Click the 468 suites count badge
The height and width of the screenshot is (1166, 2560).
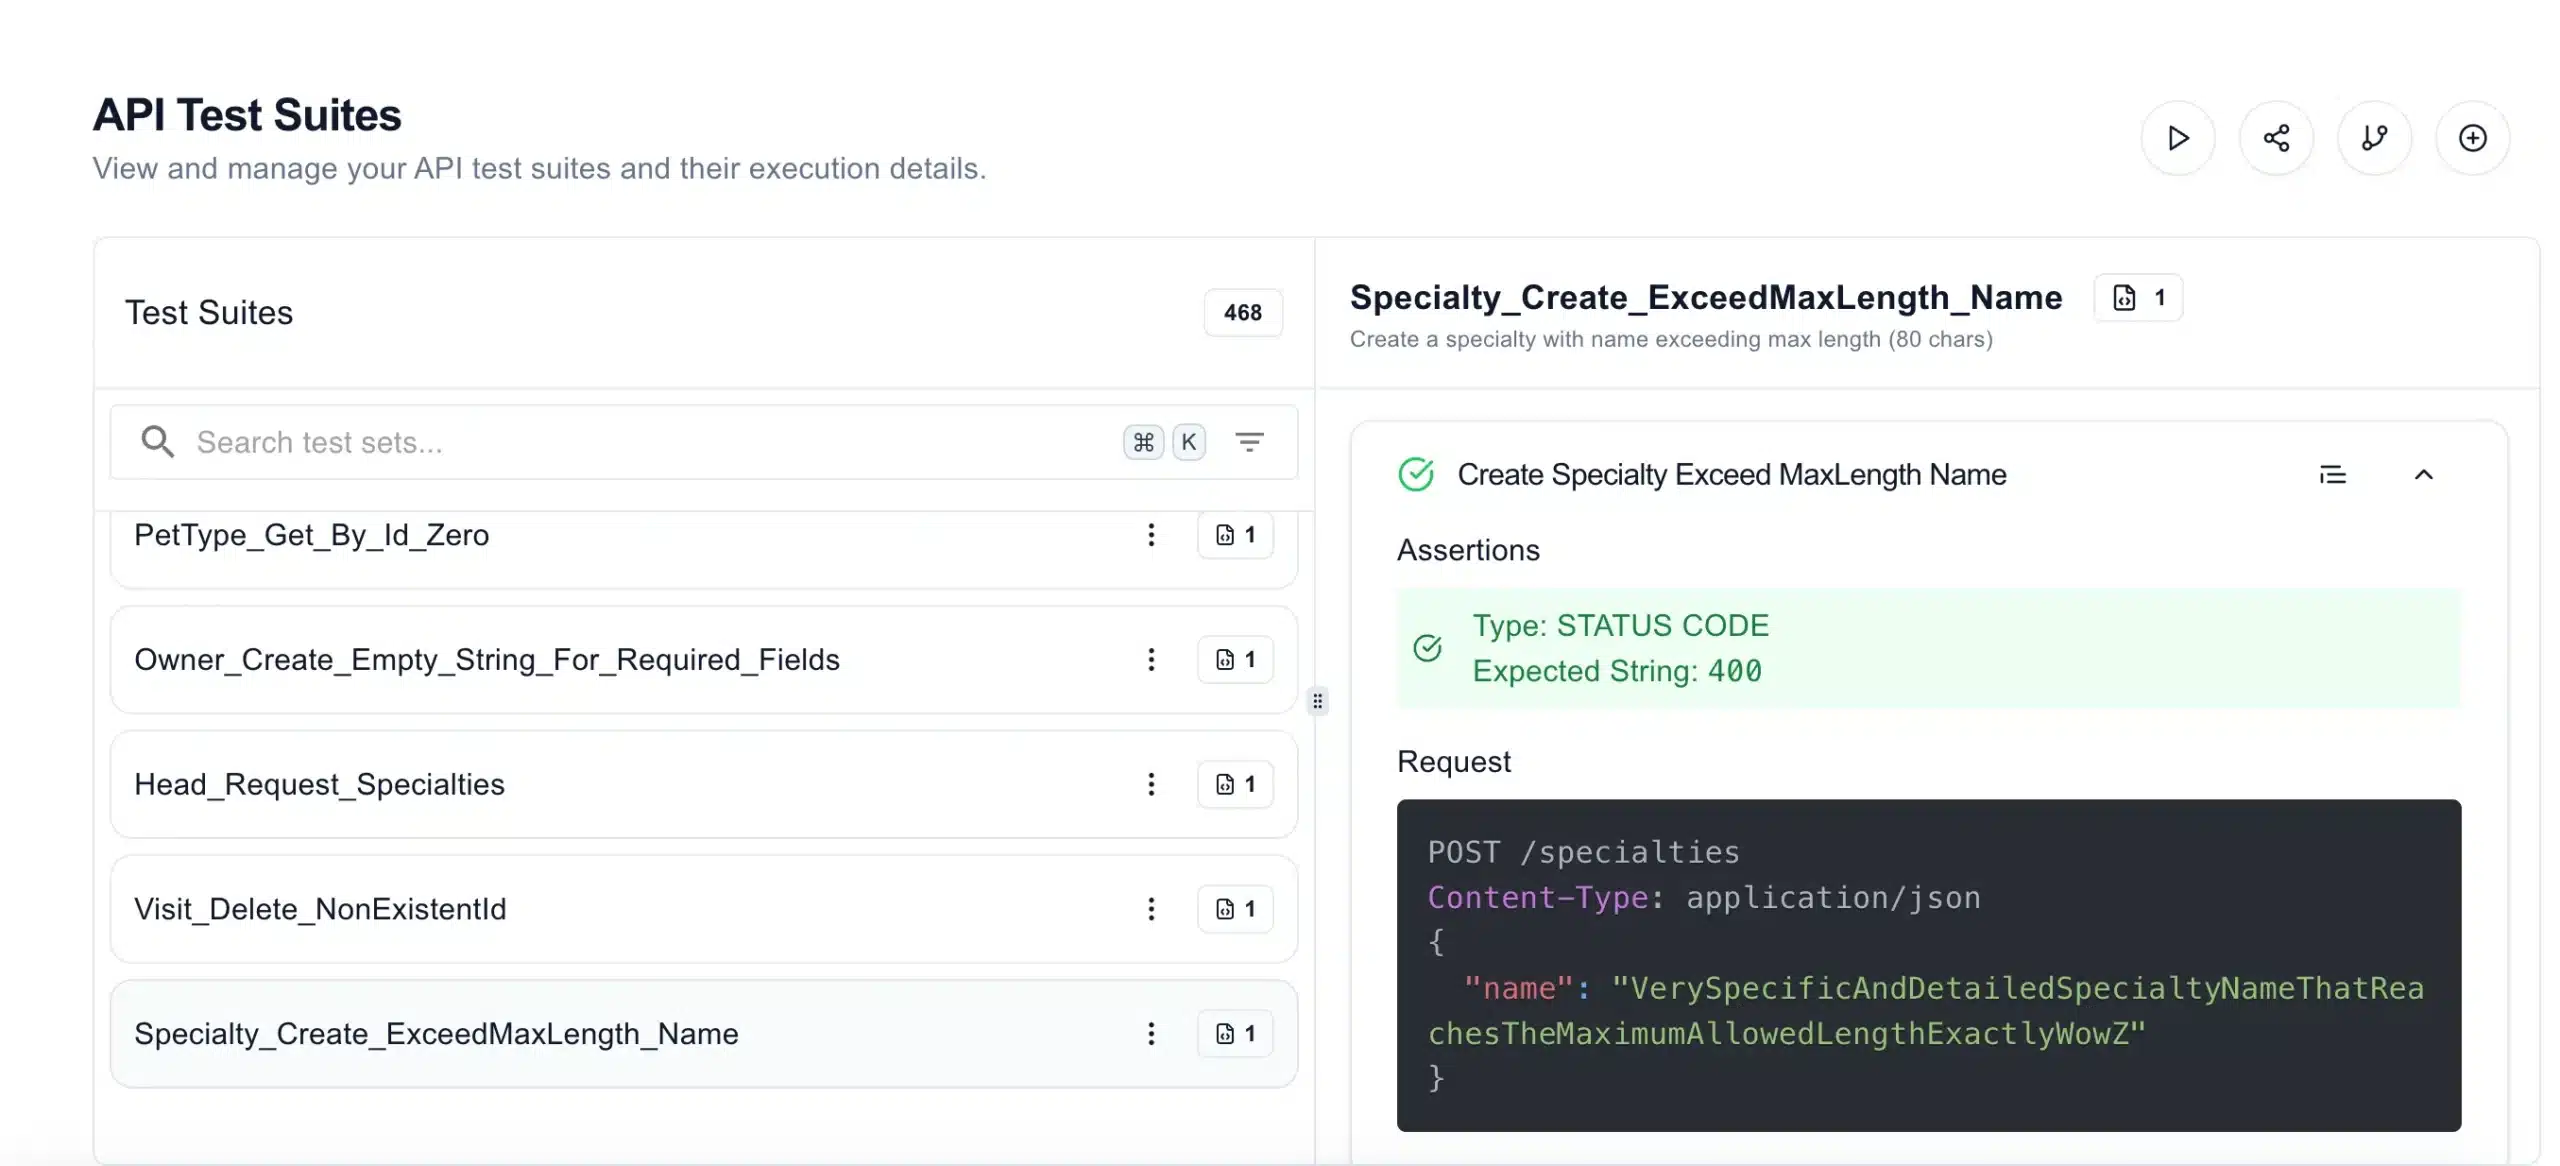point(1243,312)
